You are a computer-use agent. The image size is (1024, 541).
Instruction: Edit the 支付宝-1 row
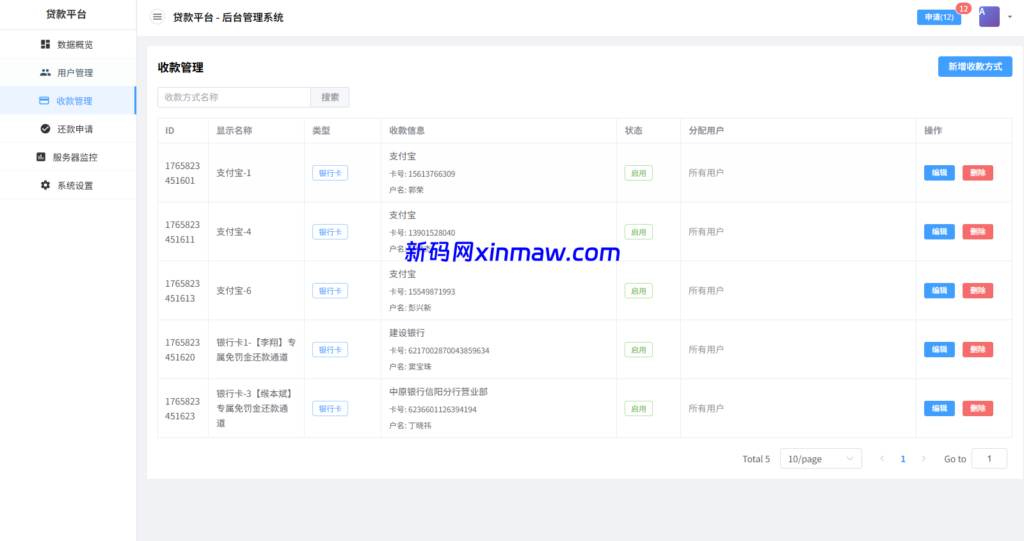(939, 172)
